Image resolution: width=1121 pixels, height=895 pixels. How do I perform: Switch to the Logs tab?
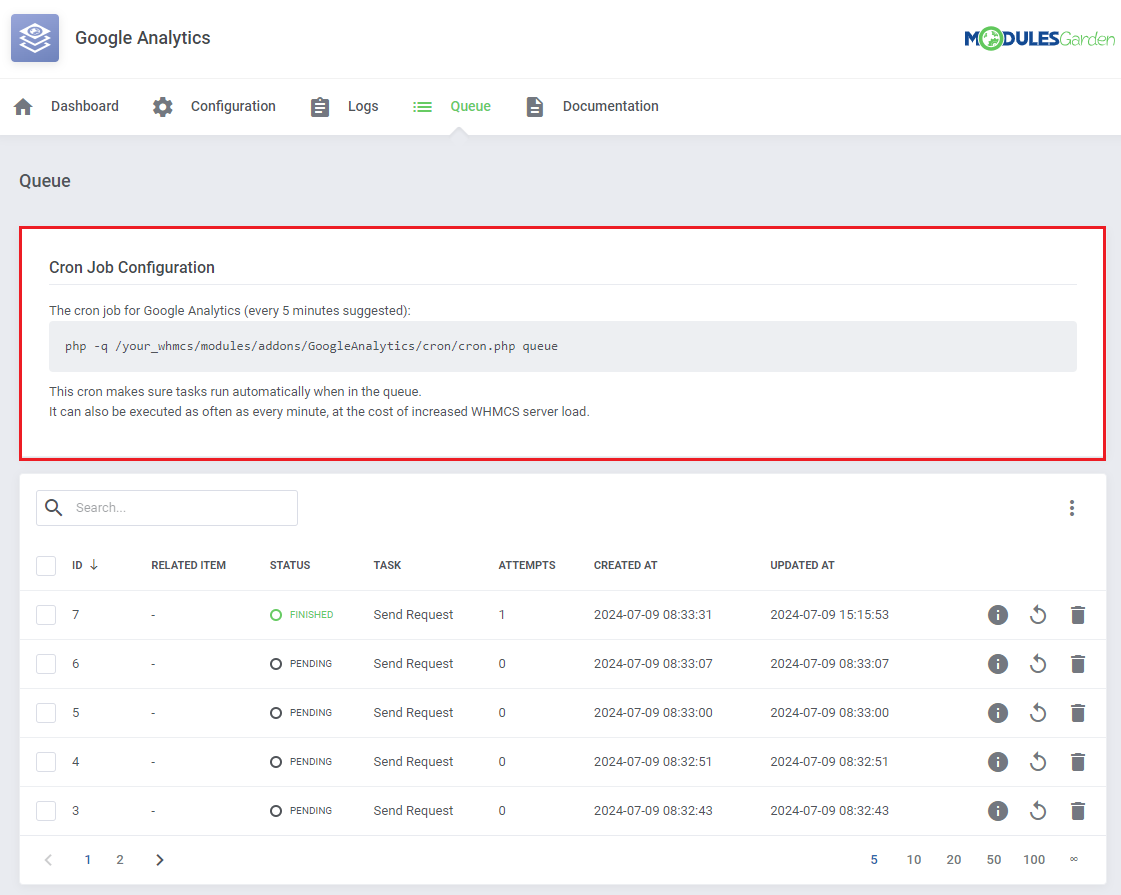[363, 107]
